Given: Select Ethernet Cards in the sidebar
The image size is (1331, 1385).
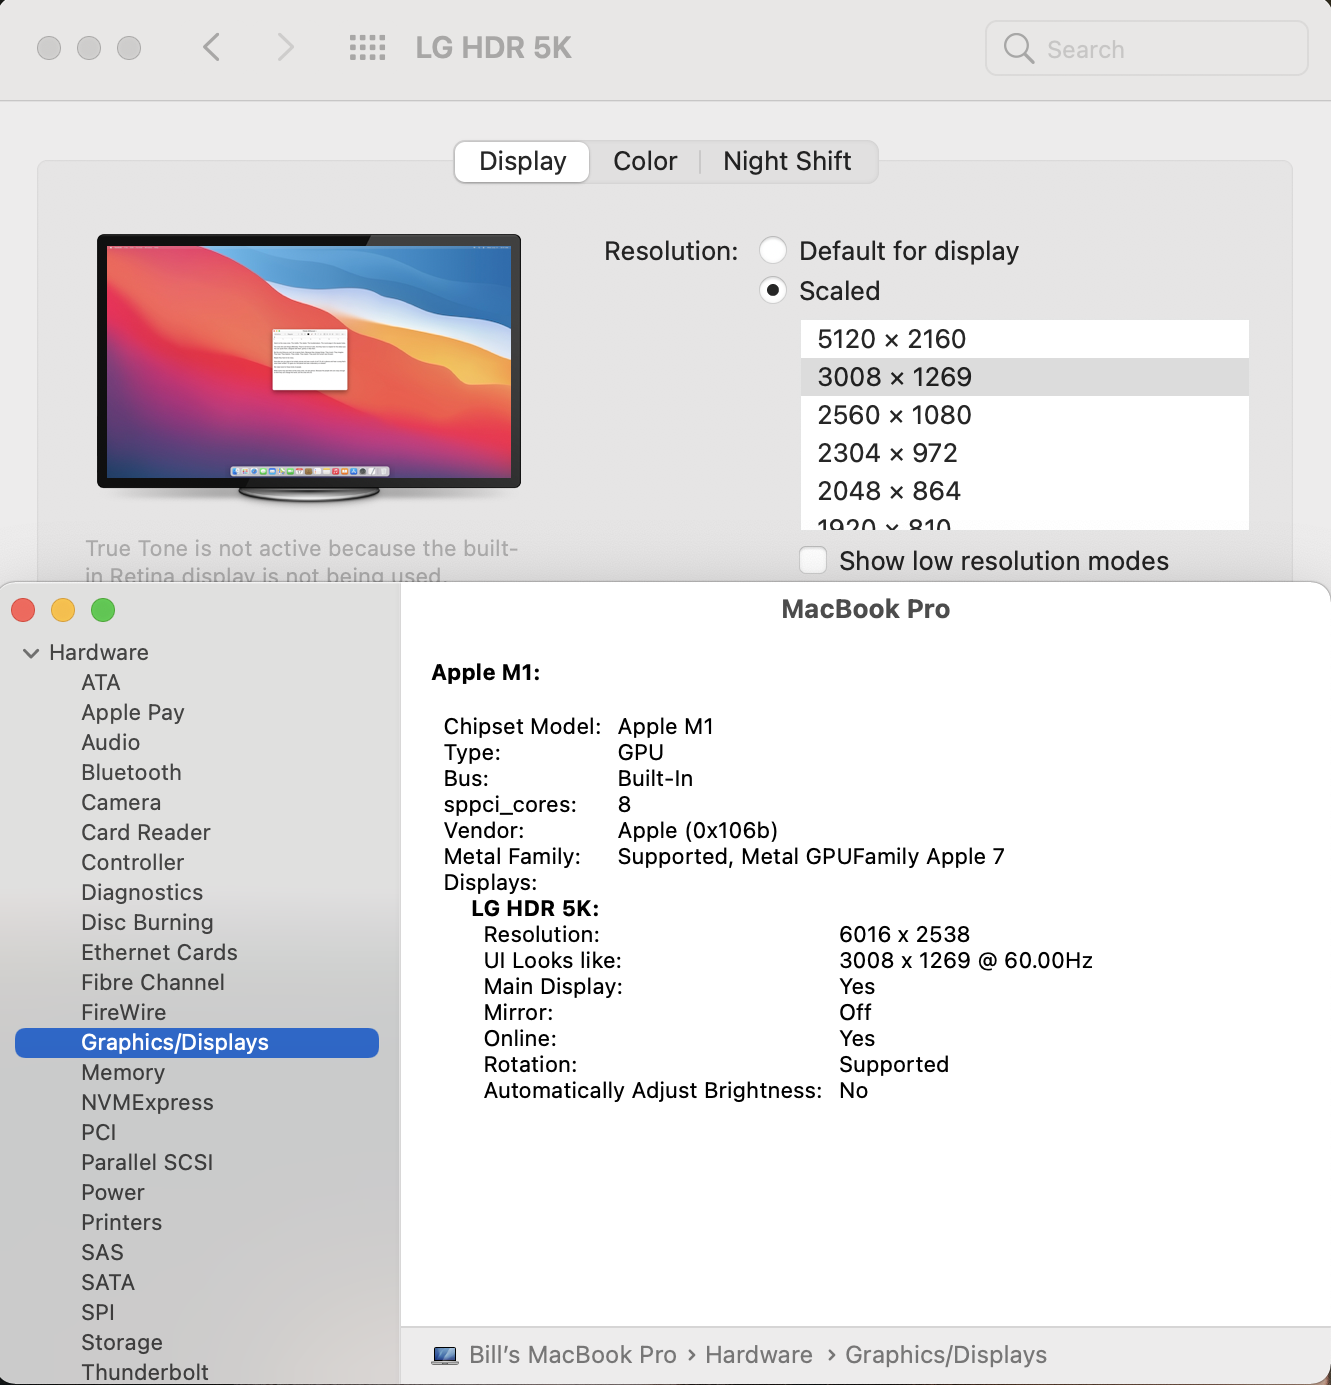Looking at the screenshot, I should (x=159, y=952).
